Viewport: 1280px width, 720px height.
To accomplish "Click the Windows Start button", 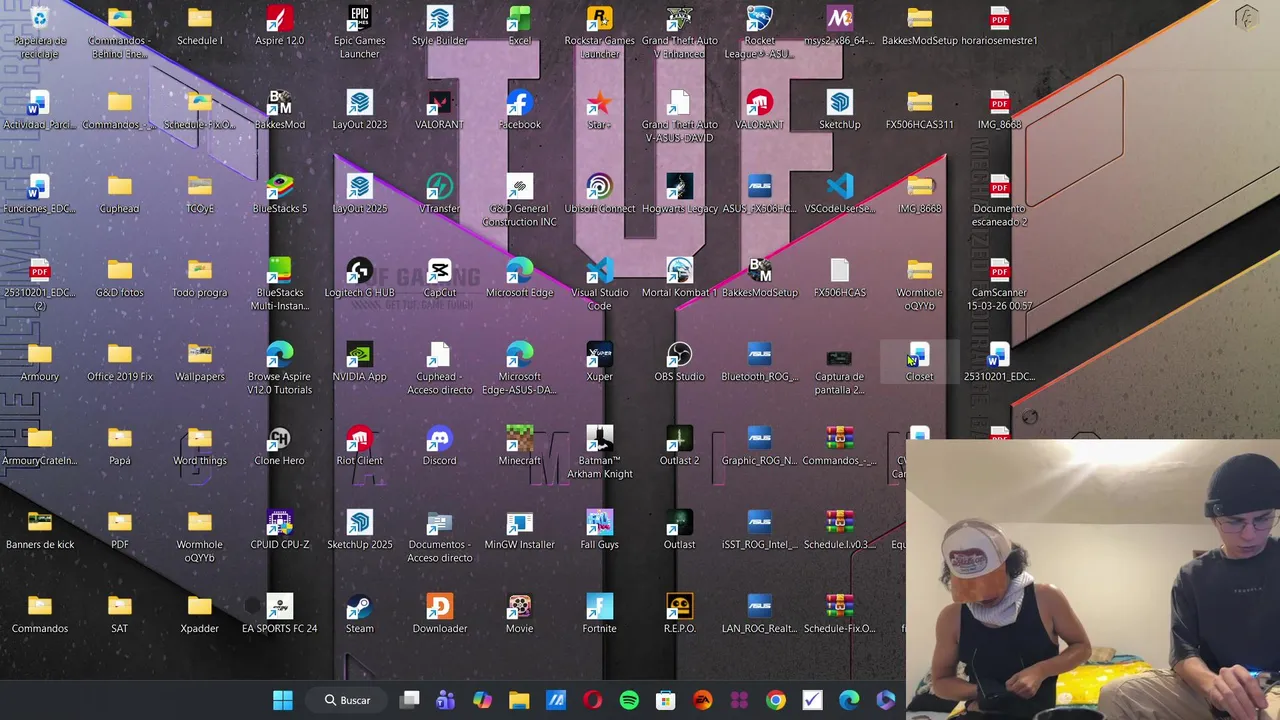I will coord(283,700).
